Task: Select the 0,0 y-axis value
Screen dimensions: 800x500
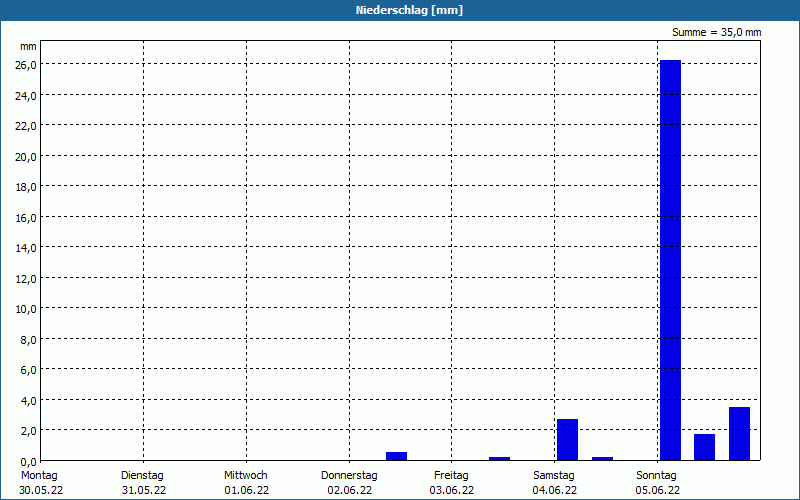Action: (30, 462)
